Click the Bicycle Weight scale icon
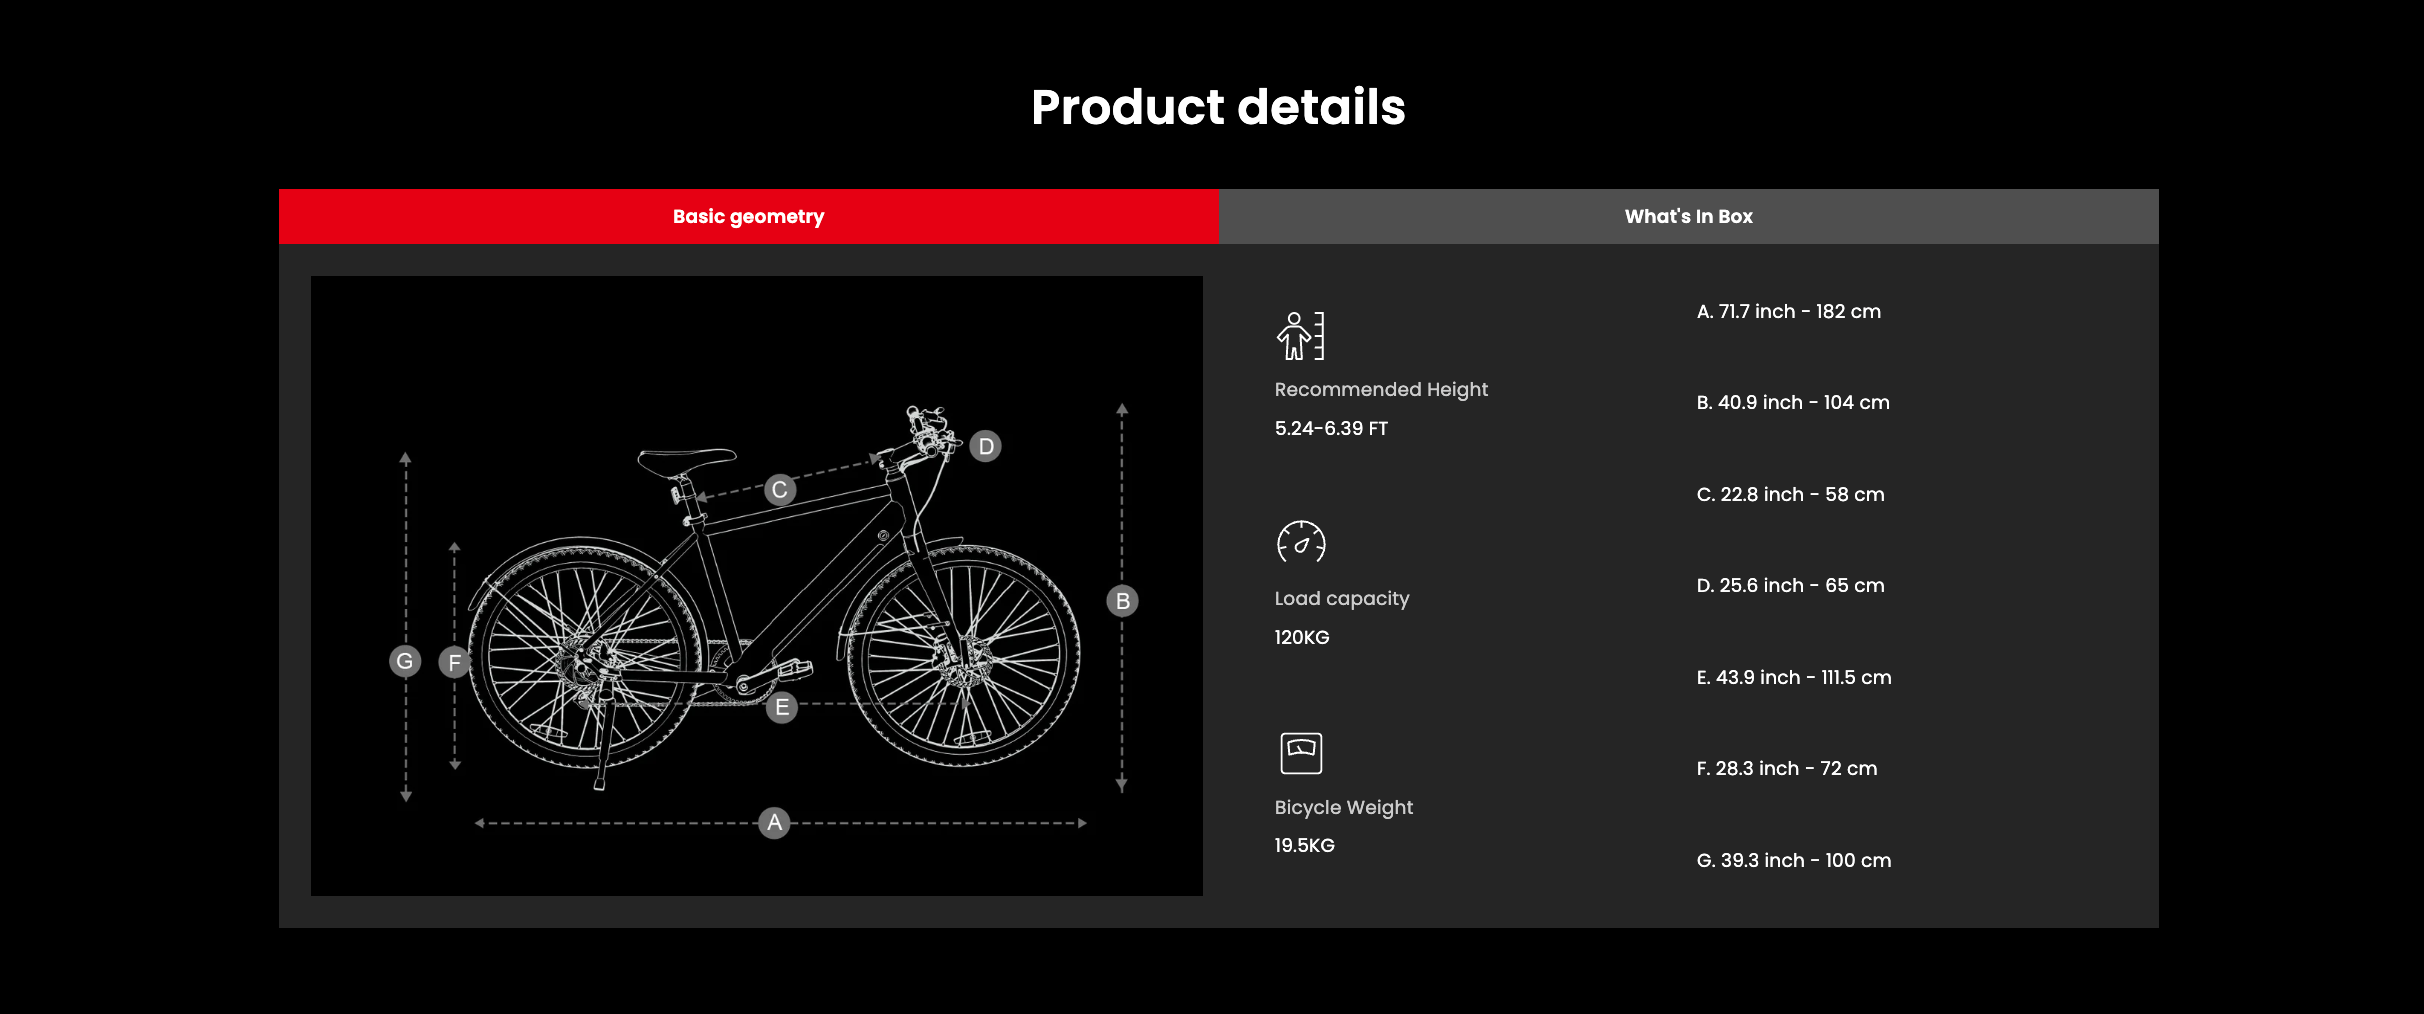 pyautogui.click(x=1300, y=753)
